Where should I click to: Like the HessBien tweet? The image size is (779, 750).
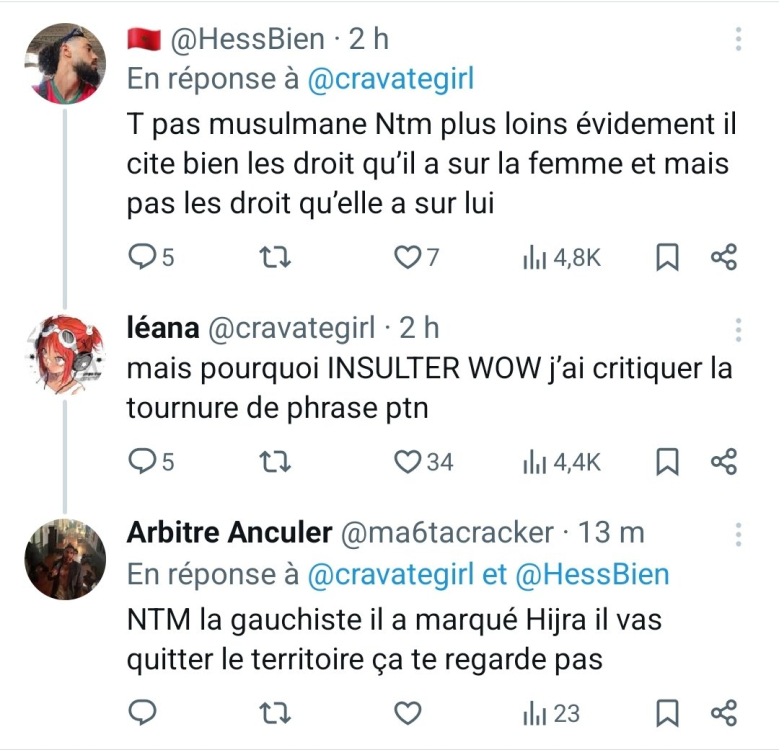[x=406, y=258]
